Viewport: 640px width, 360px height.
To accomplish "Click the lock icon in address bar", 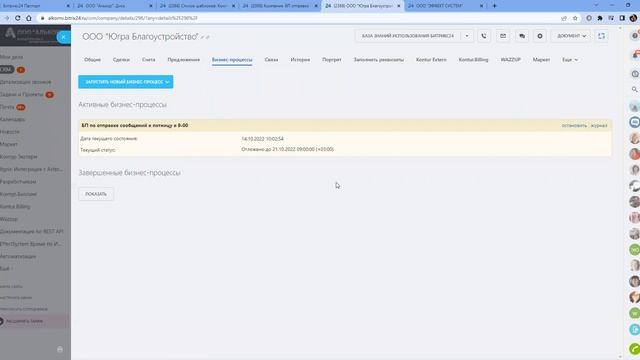I will coord(42,18).
